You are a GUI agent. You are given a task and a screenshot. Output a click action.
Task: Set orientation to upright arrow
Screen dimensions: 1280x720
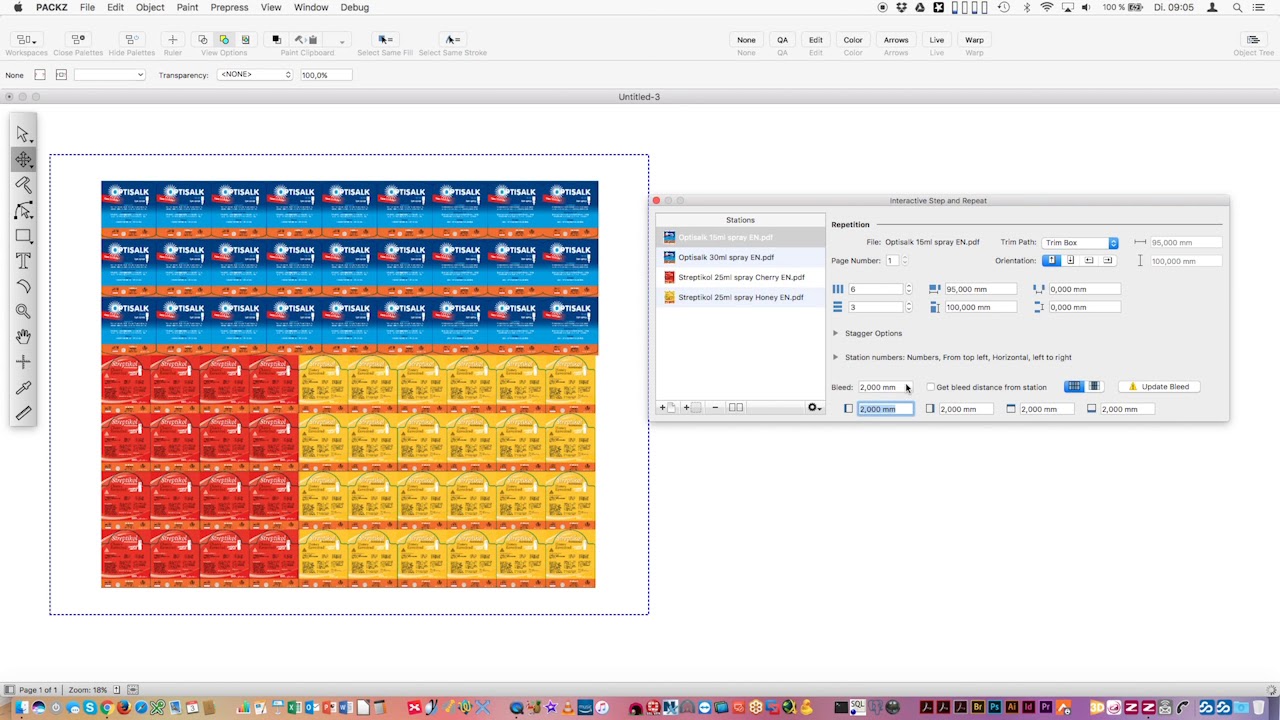pyautogui.click(x=1051, y=261)
